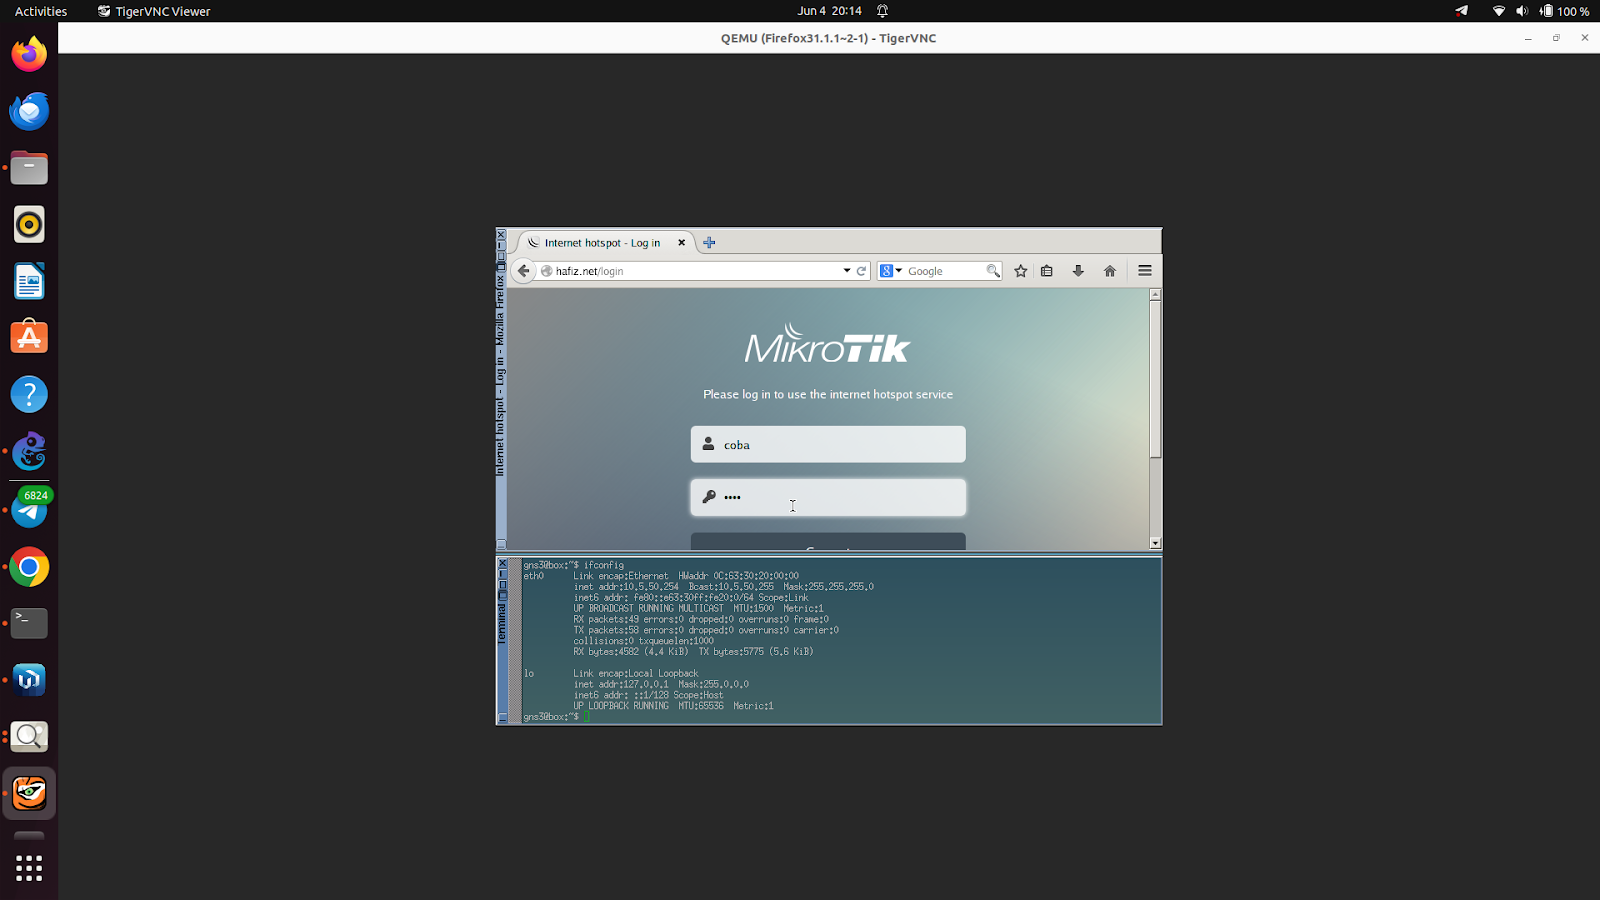Open Help from the dock
This screenshot has width=1600, height=900.
(29, 394)
